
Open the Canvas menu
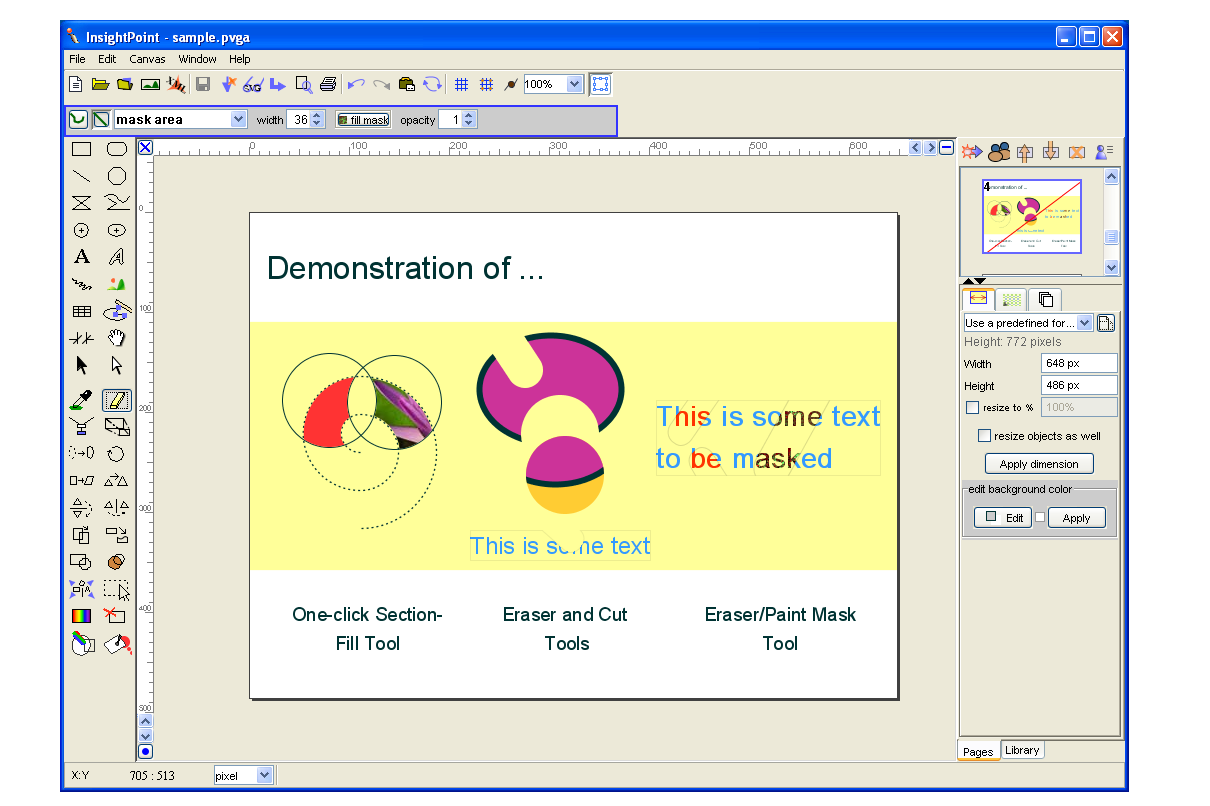point(147,59)
